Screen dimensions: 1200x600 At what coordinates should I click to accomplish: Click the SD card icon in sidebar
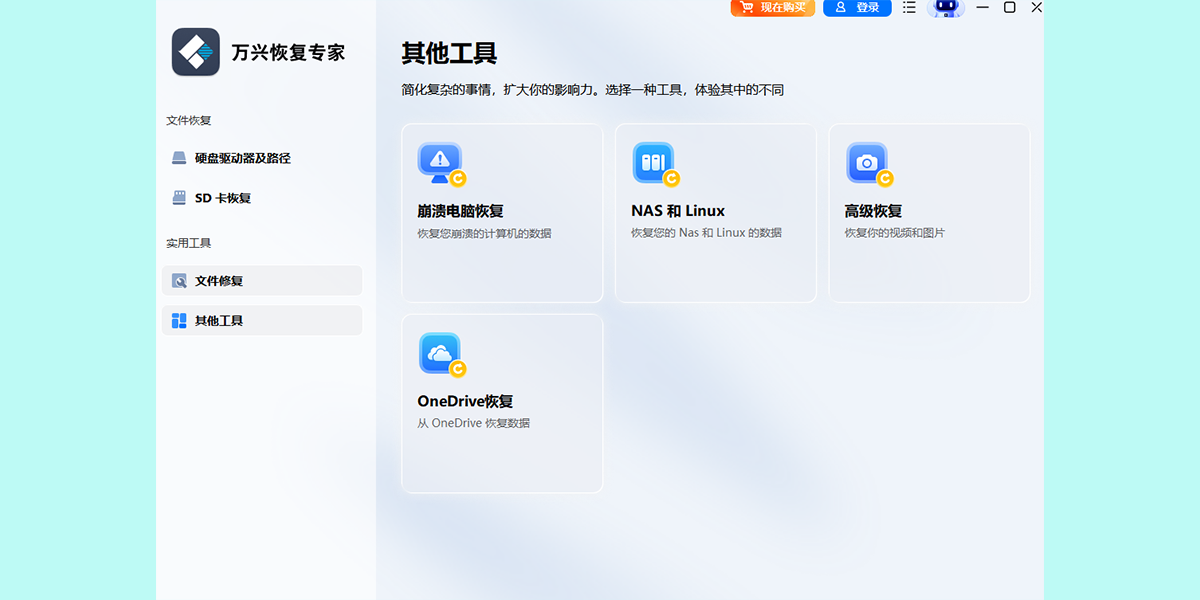[x=179, y=198]
